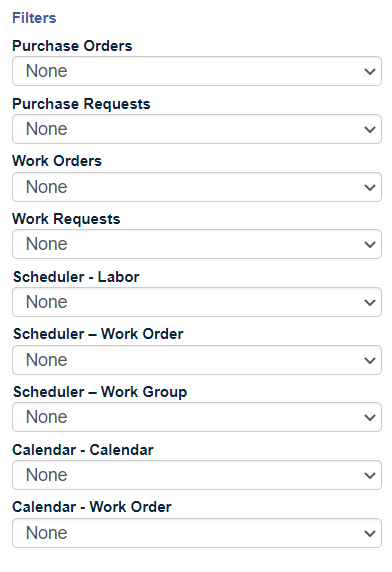Expand the Work Orders filter dropdown
Image resolution: width=392 pixels, height=572 pixels.
[197, 187]
